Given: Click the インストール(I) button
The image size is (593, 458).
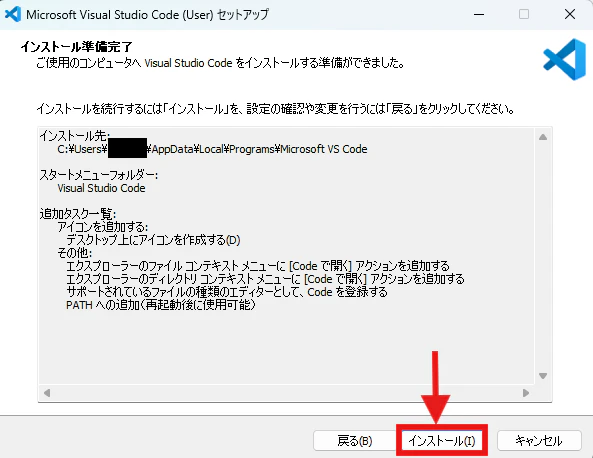Looking at the screenshot, I should point(441,441).
